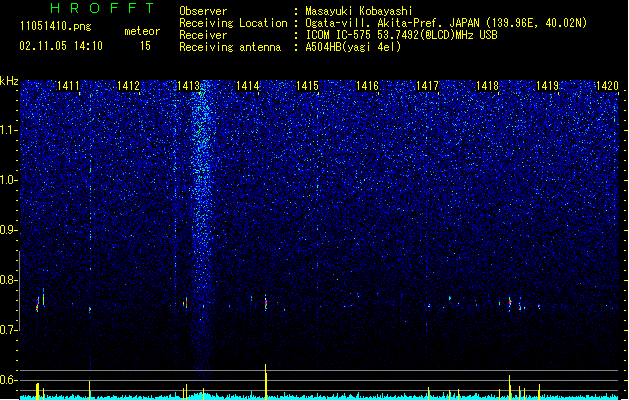
Task: Click the meteor count value 15
Action: coord(145,46)
